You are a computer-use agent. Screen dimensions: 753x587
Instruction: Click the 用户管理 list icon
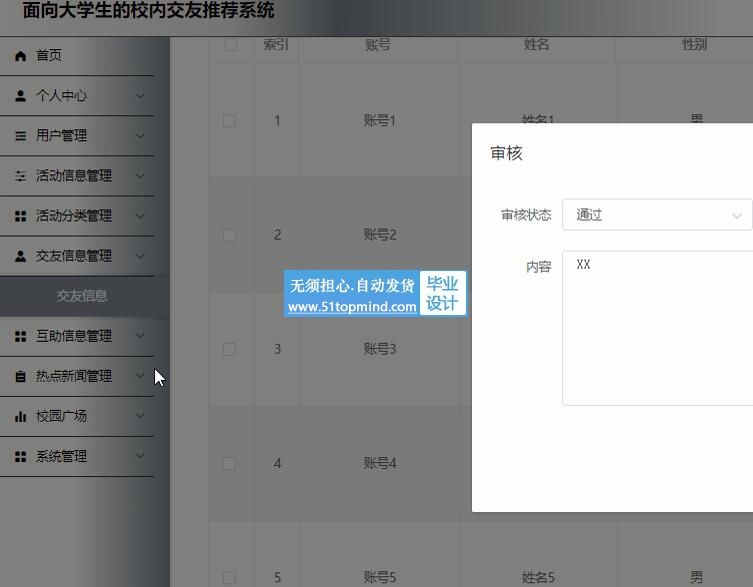click(20, 136)
